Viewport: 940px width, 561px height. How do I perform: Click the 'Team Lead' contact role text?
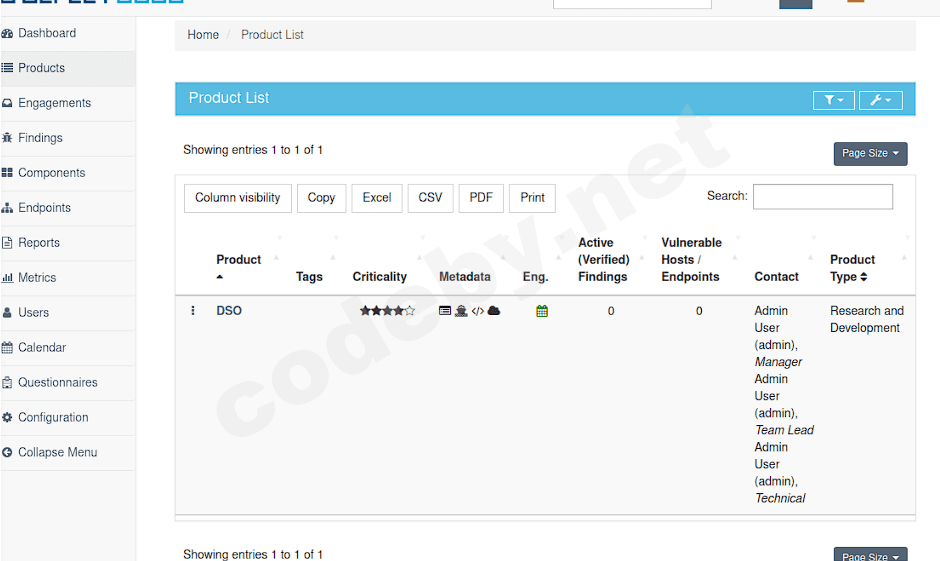click(x=784, y=430)
